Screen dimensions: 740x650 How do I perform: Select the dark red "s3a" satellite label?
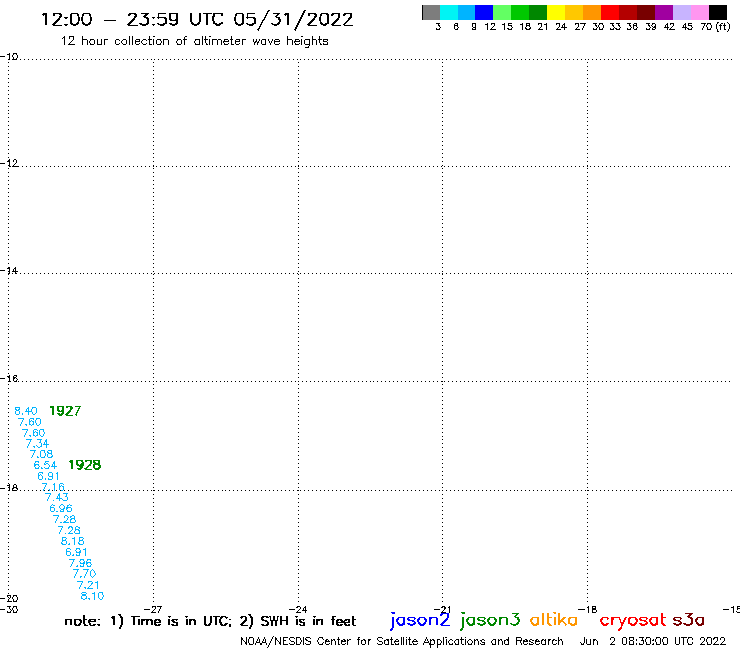[x=689, y=620]
